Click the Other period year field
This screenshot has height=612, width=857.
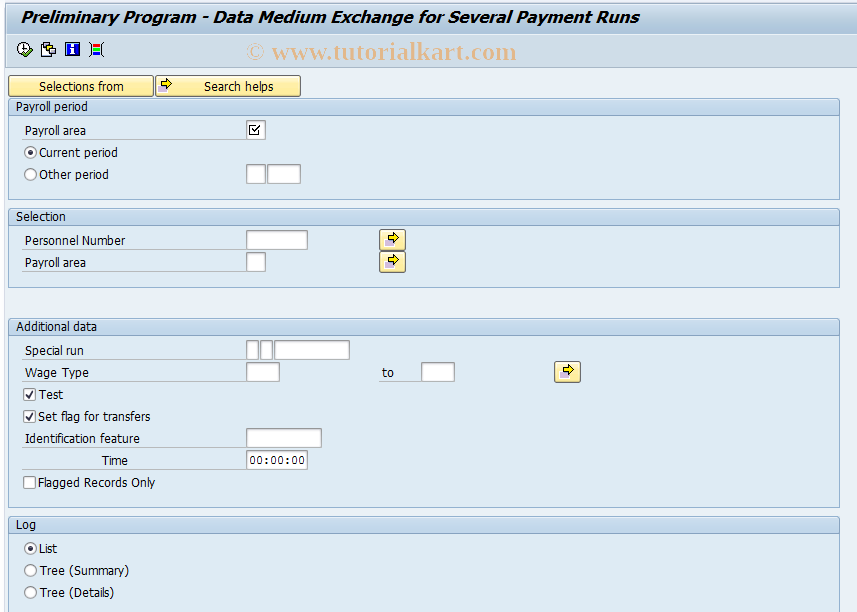coord(284,174)
